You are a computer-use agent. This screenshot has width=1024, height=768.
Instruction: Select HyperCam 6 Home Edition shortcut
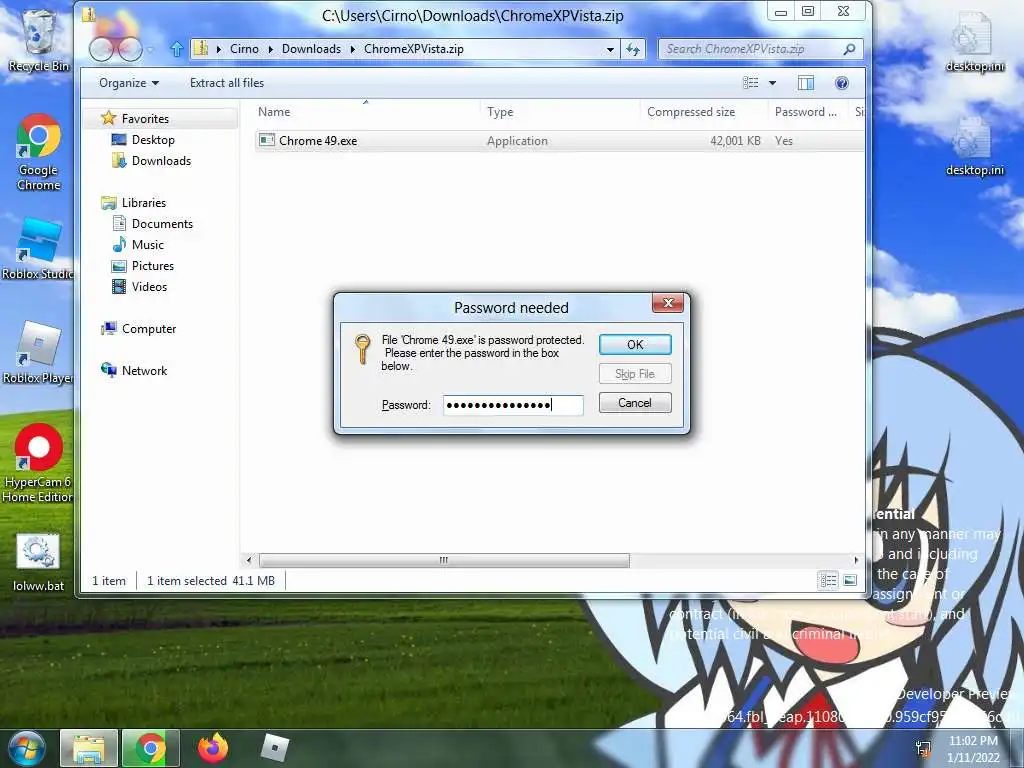(x=38, y=464)
